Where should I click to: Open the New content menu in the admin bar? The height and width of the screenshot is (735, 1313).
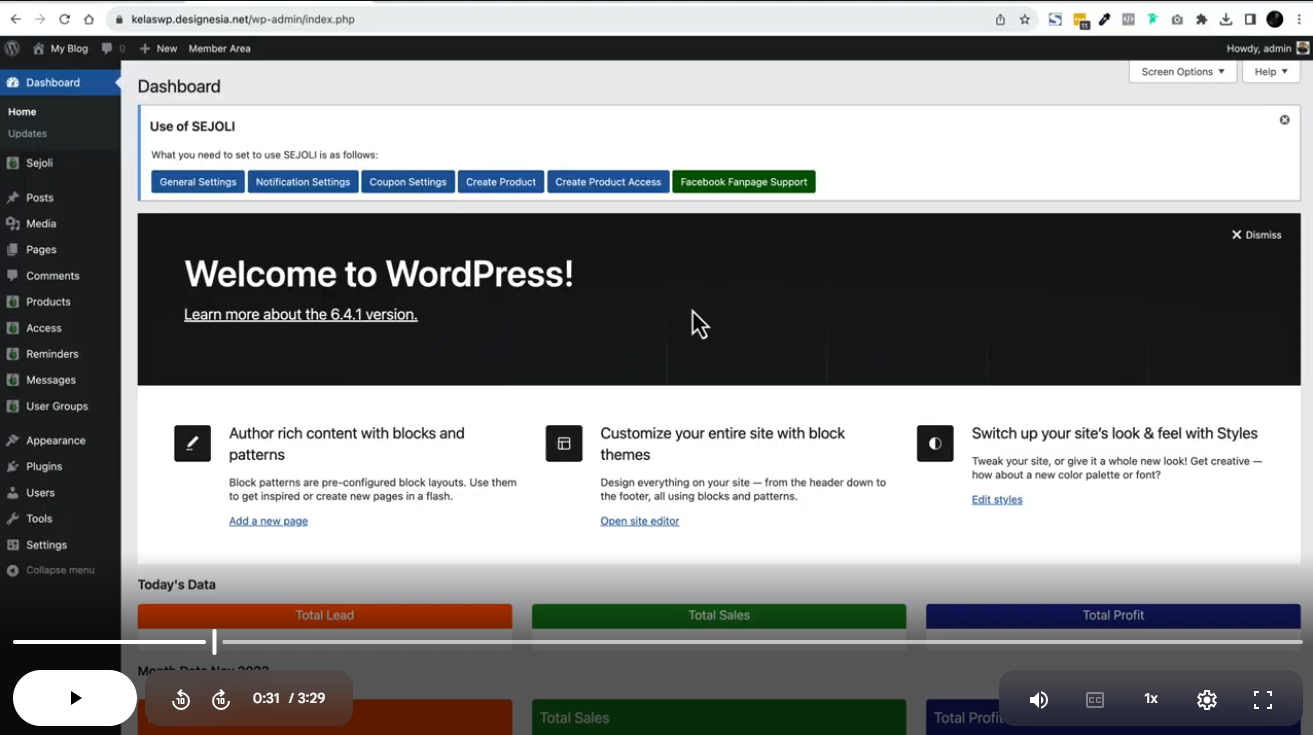pyautogui.click(x=158, y=48)
